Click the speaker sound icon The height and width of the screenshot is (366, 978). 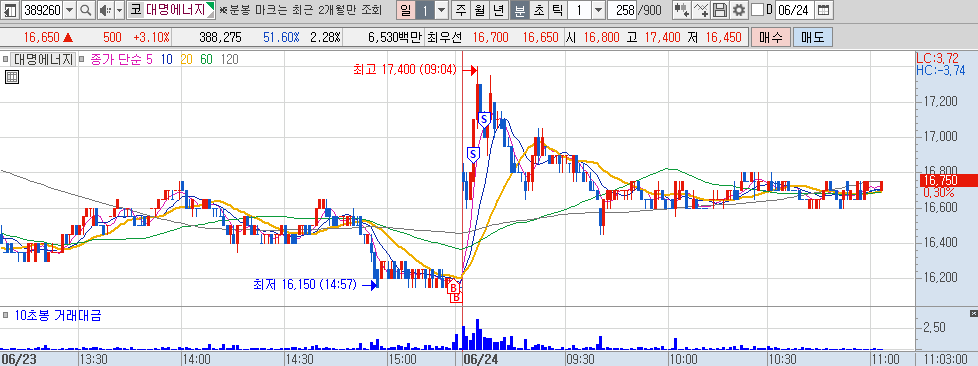tap(105, 9)
